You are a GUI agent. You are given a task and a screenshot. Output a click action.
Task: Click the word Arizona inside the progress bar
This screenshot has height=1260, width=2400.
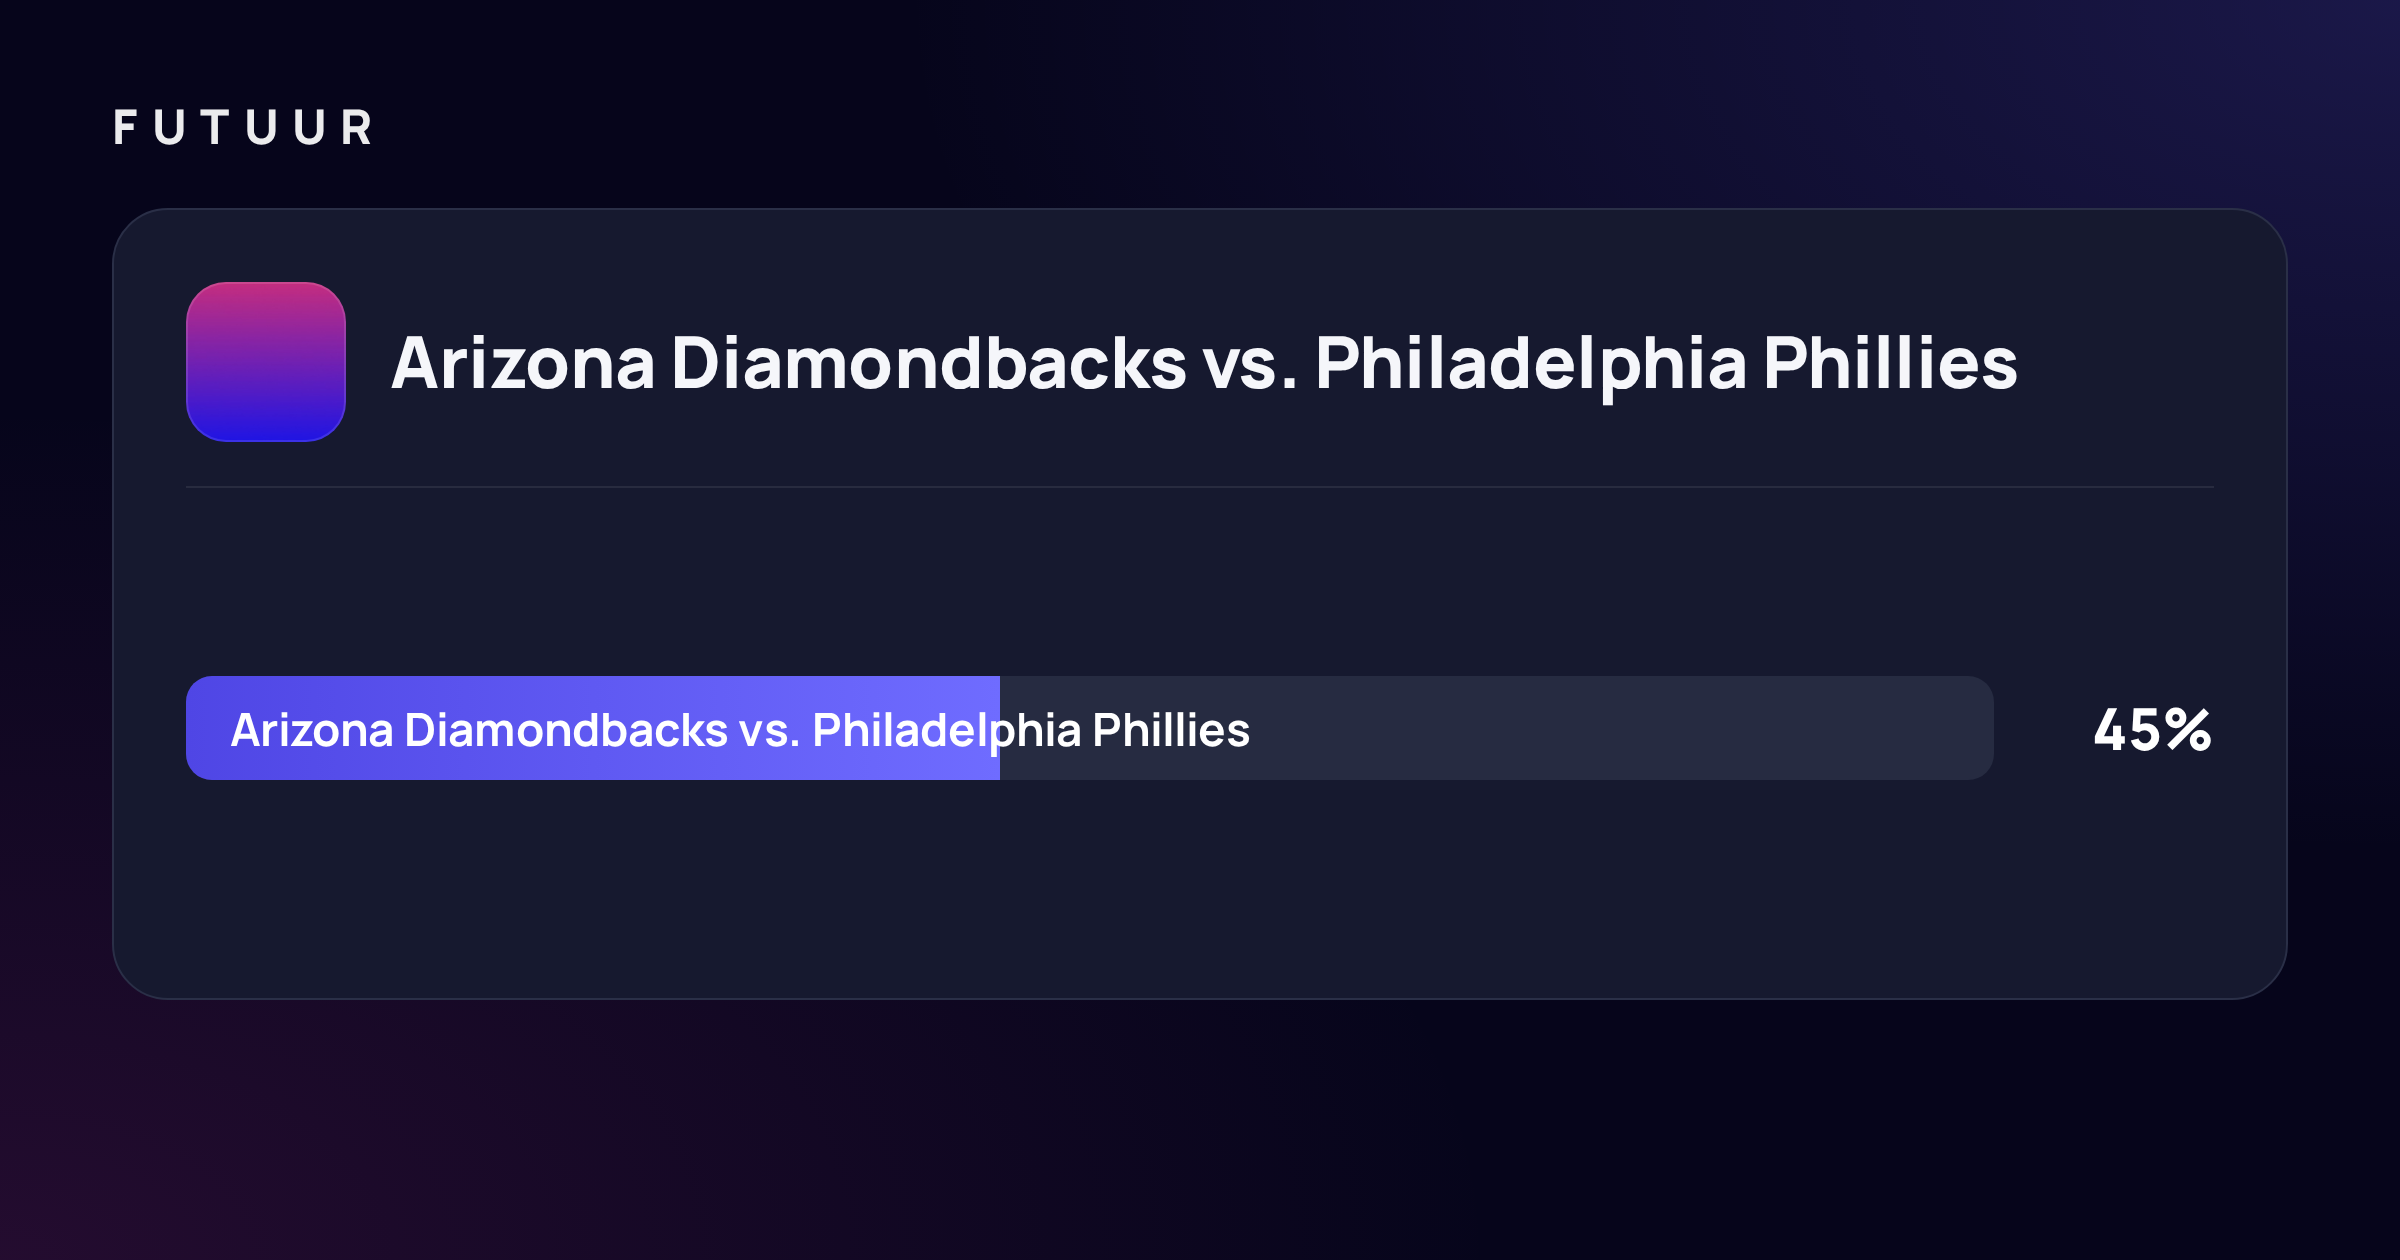click(x=312, y=730)
